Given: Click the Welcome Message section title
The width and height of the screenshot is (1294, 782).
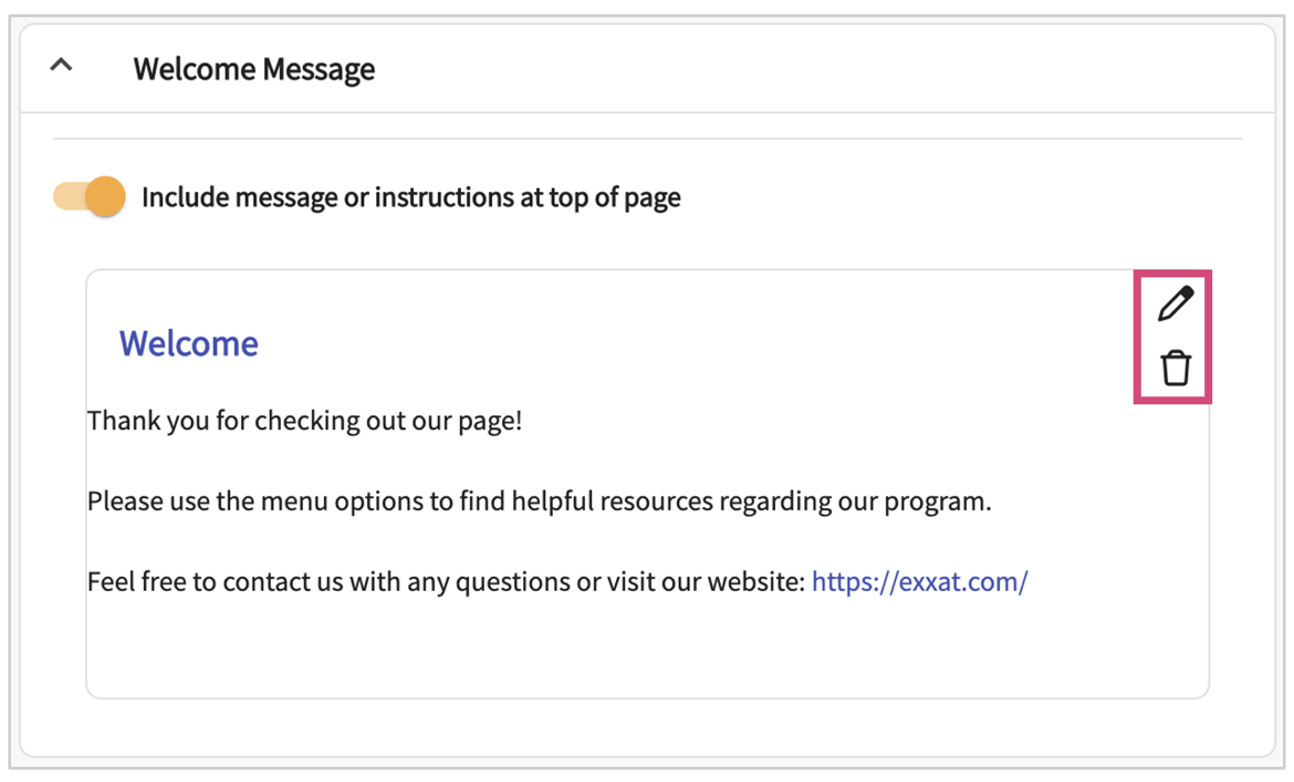Looking at the screenshot, I should click(254, 69).
